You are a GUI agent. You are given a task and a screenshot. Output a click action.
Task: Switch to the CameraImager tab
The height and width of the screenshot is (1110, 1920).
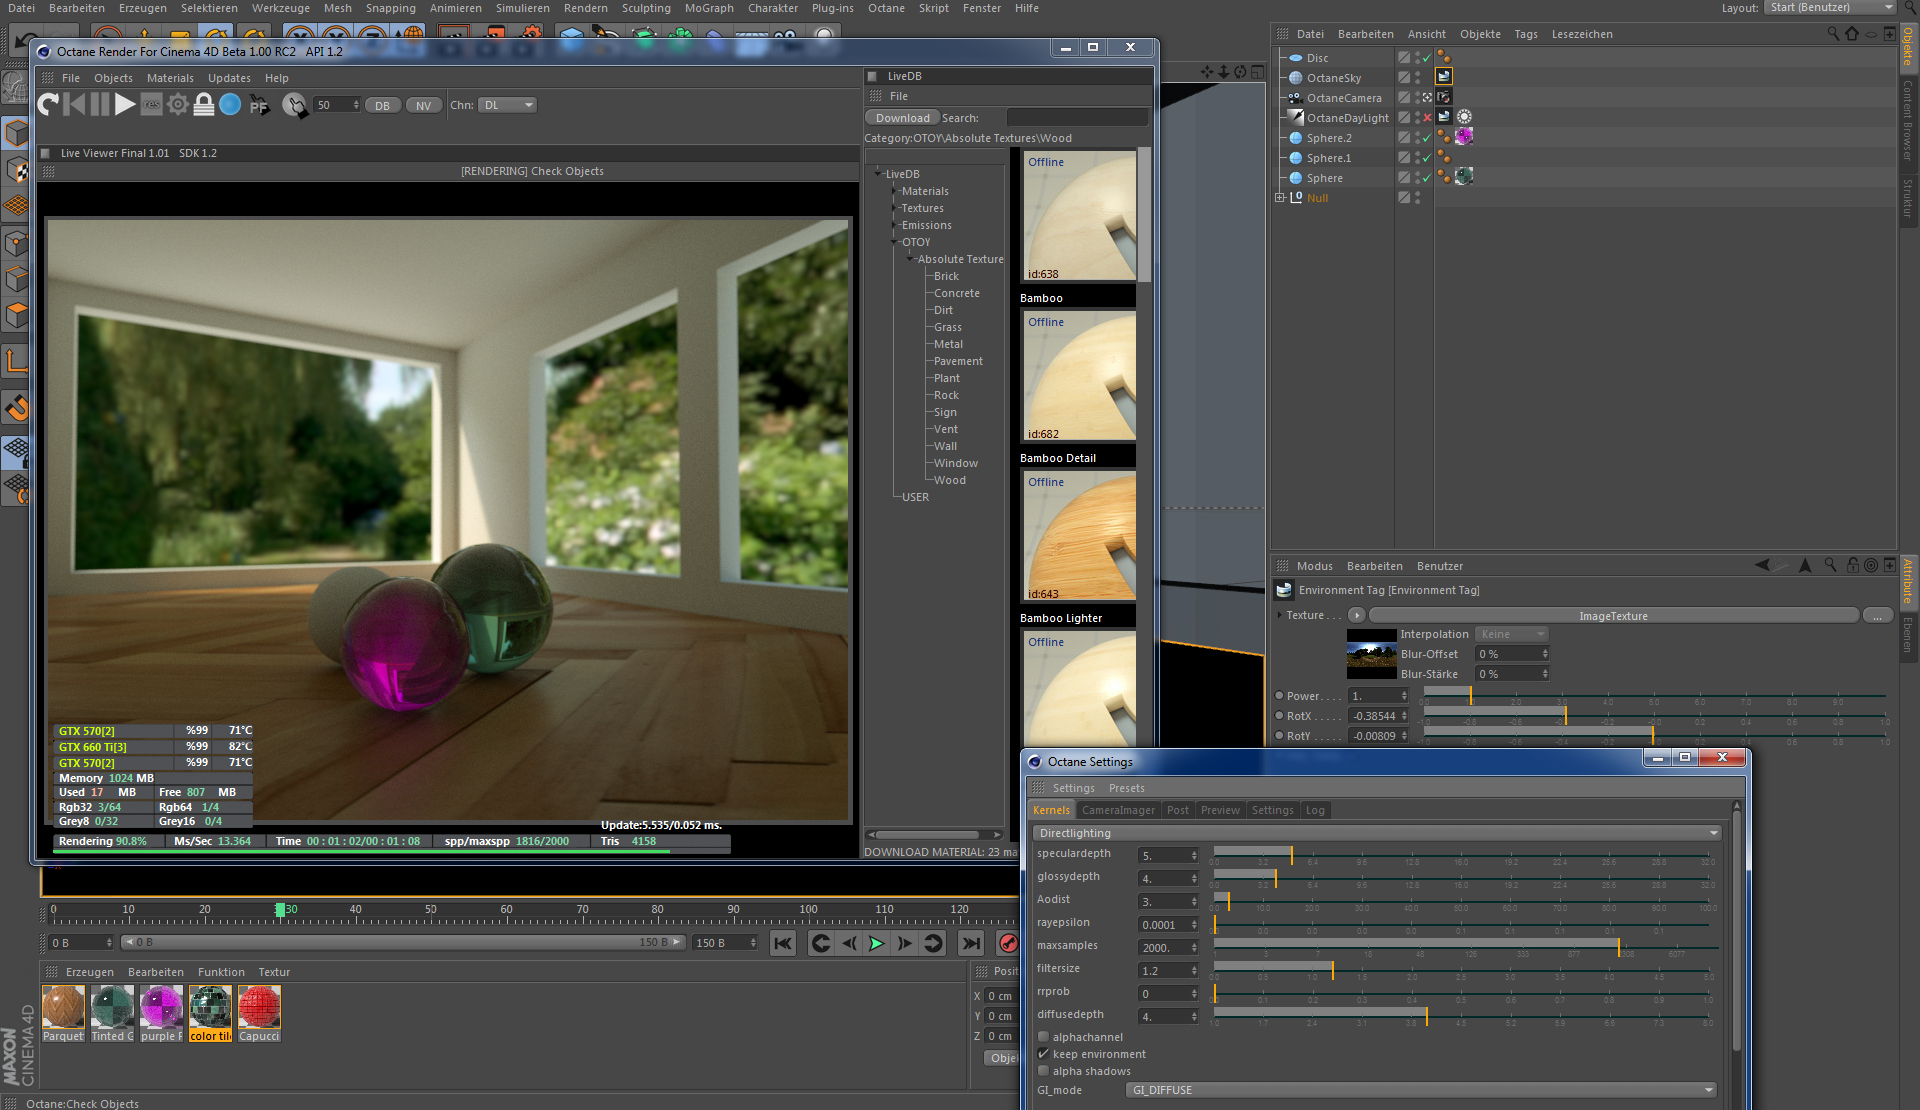pos(1118,810)
